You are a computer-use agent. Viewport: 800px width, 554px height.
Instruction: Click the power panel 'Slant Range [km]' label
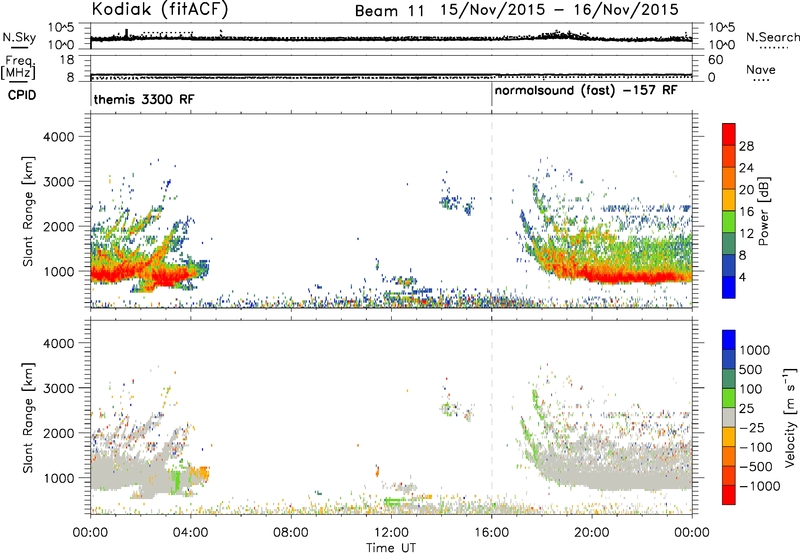28,211
